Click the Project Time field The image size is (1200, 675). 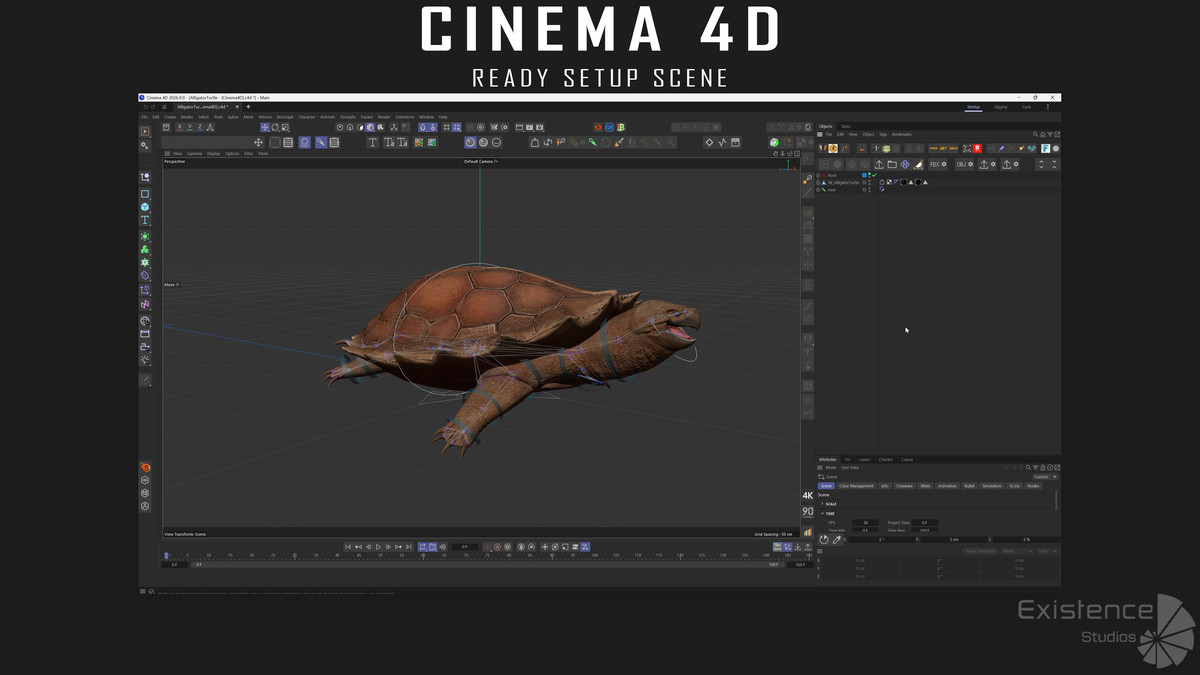(x=924, y=523)
